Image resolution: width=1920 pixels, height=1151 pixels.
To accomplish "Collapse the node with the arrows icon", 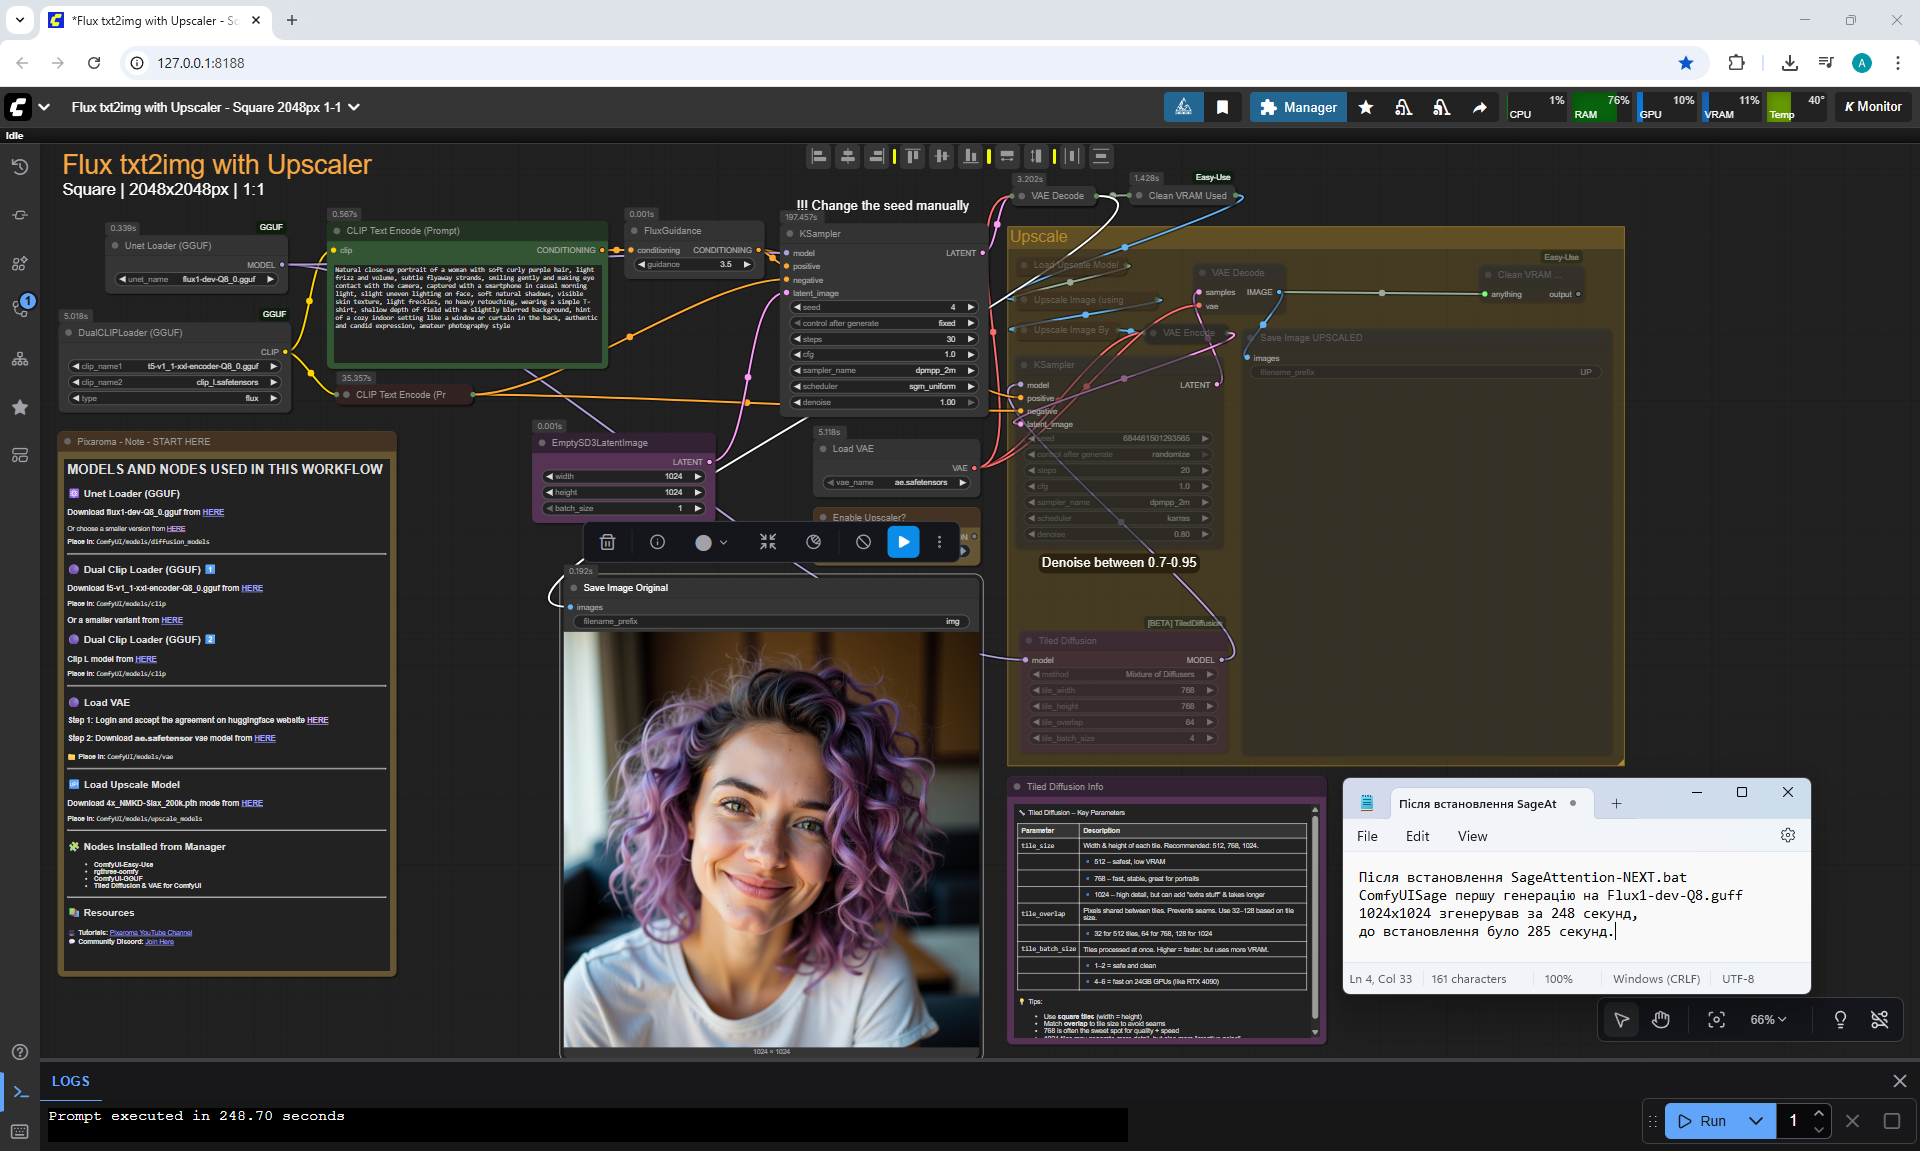I will [x=767, y=542].
